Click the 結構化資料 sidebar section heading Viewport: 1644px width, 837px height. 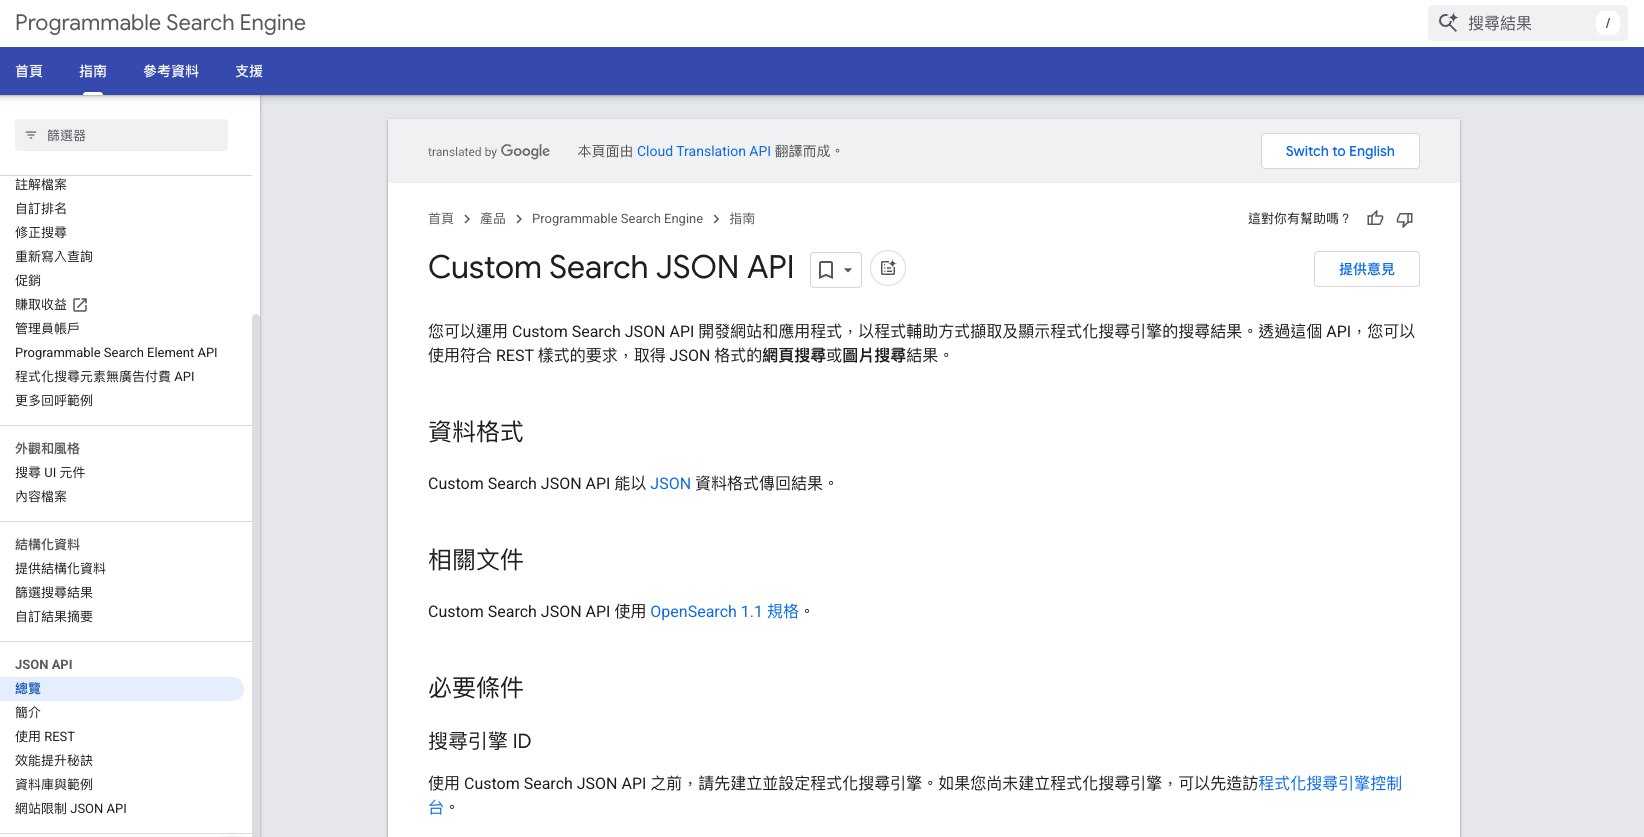tap(47, 545)
